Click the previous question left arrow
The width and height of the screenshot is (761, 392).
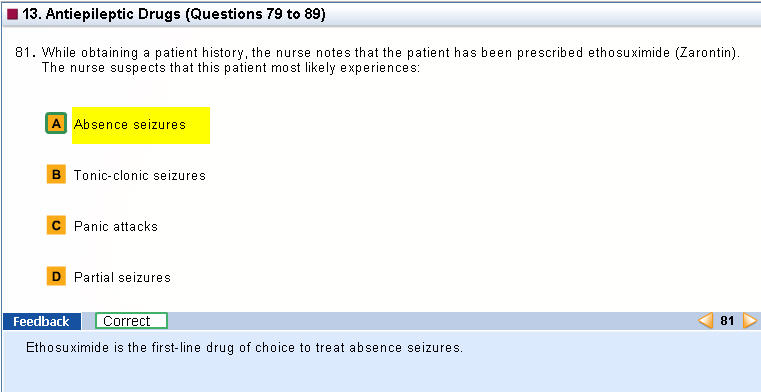click(706, 321)
